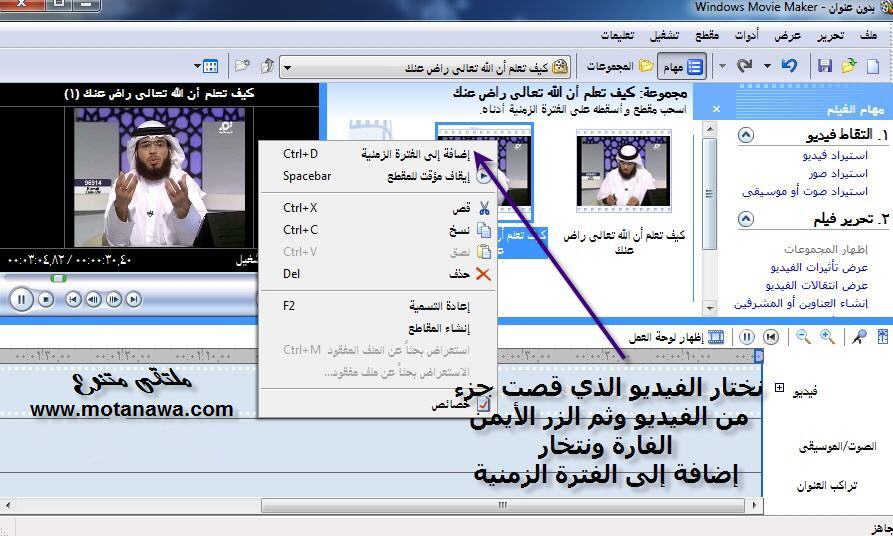Close the مهام الفيلم task pane
Viewport: 893px width, 536px height.
coord(716,109)
